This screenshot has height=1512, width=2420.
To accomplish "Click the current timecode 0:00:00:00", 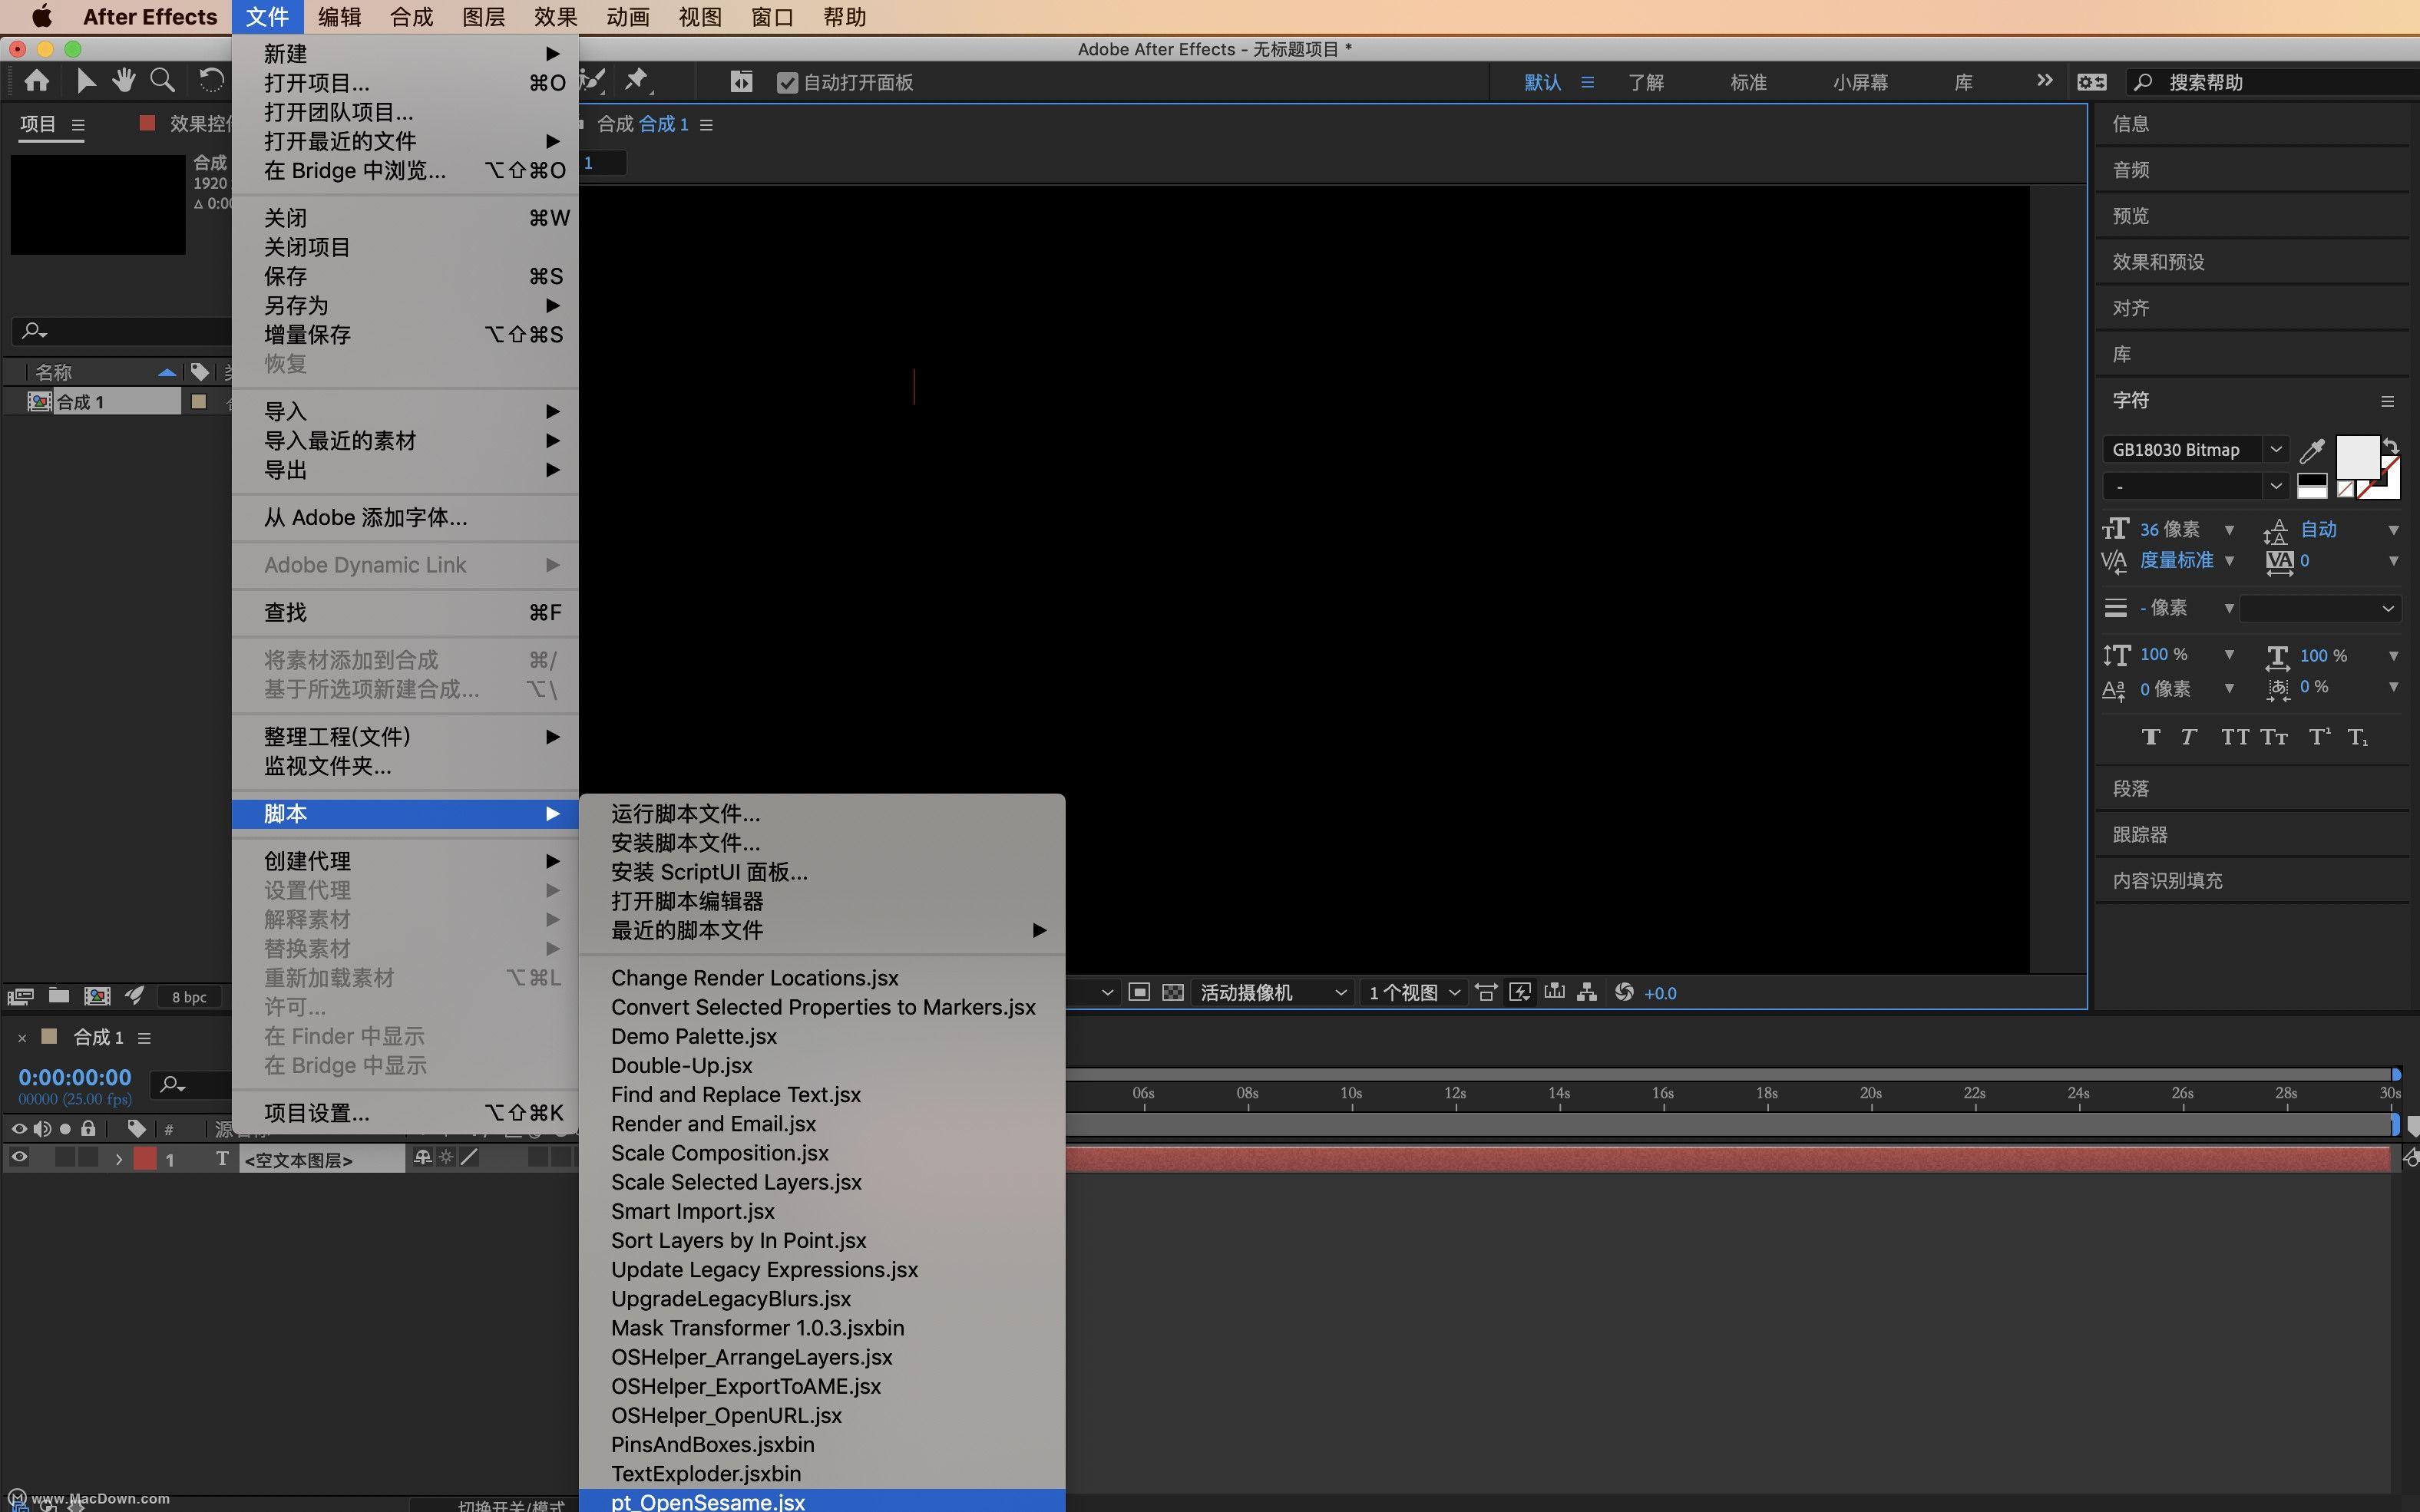I will click(75, 1077).
